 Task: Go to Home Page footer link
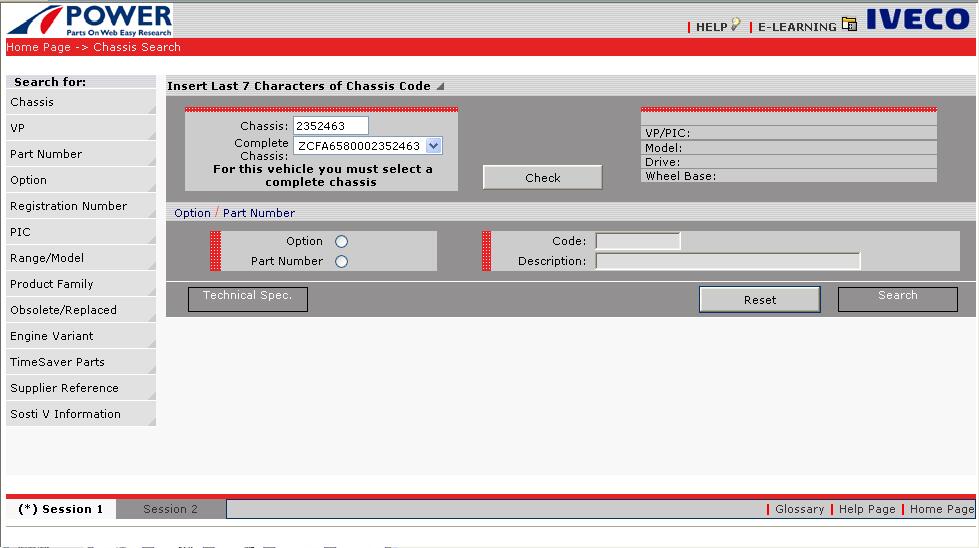[941, 509]
